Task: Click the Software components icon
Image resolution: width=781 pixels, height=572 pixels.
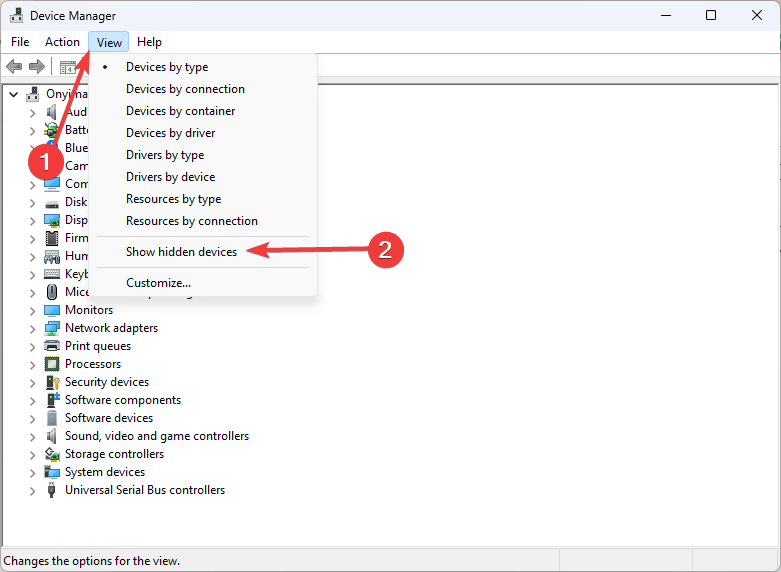Action: [53, 400]
